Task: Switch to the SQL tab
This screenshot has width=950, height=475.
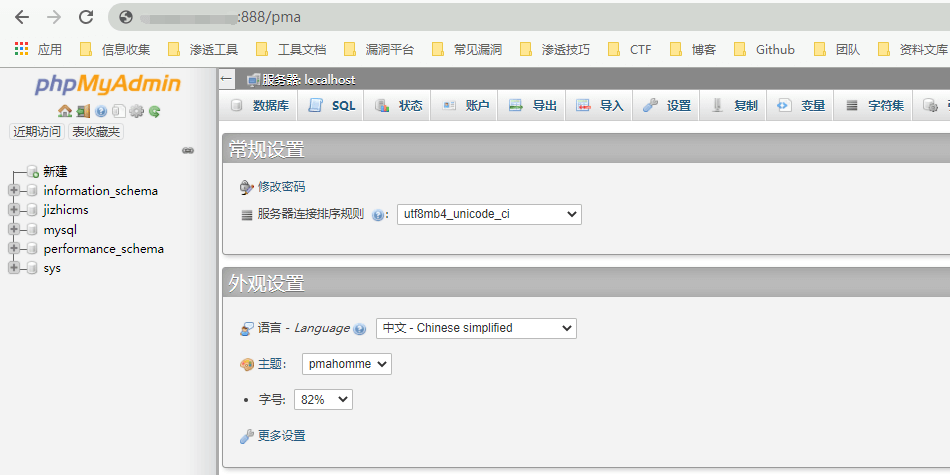Action: coord(331,106)
